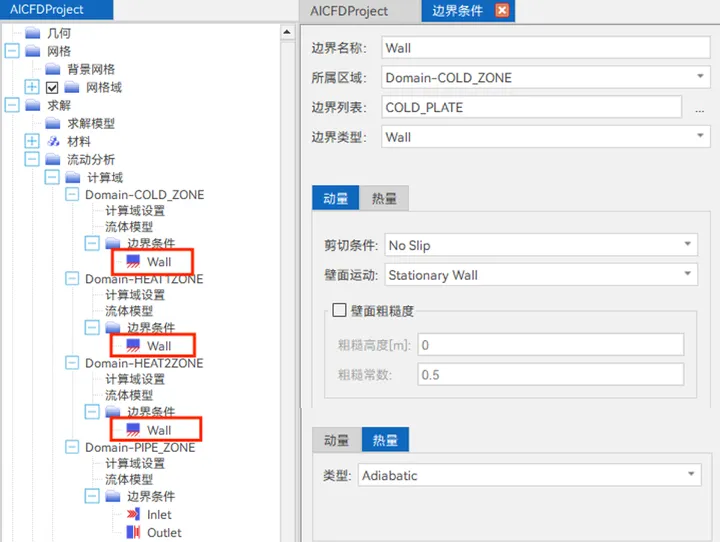720x542 pixels.
Task: Collapse the 网格 tree node
Action: (12, 51)
